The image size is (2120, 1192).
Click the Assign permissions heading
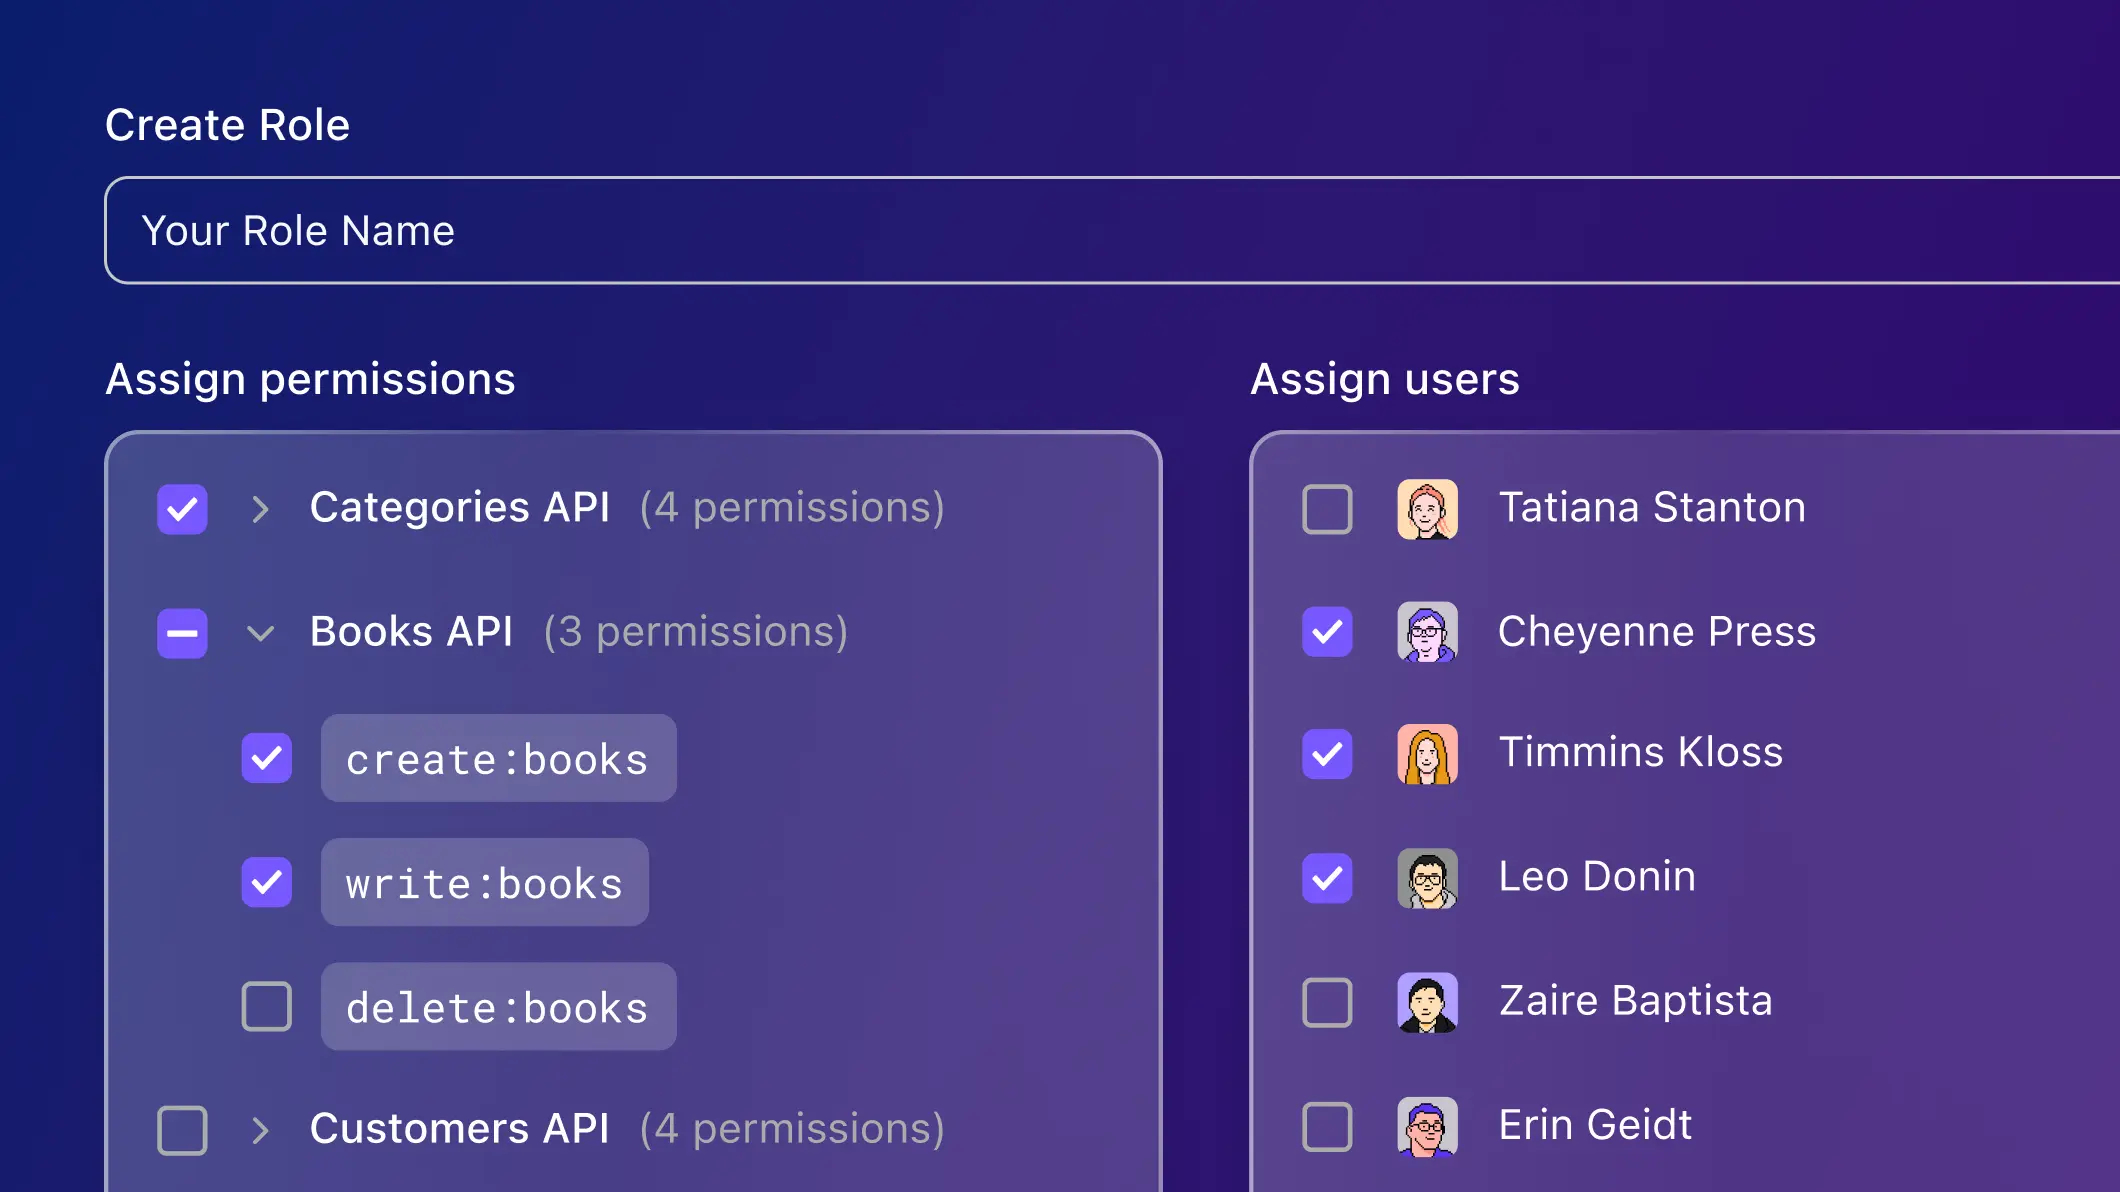click(x=310, y=380)
